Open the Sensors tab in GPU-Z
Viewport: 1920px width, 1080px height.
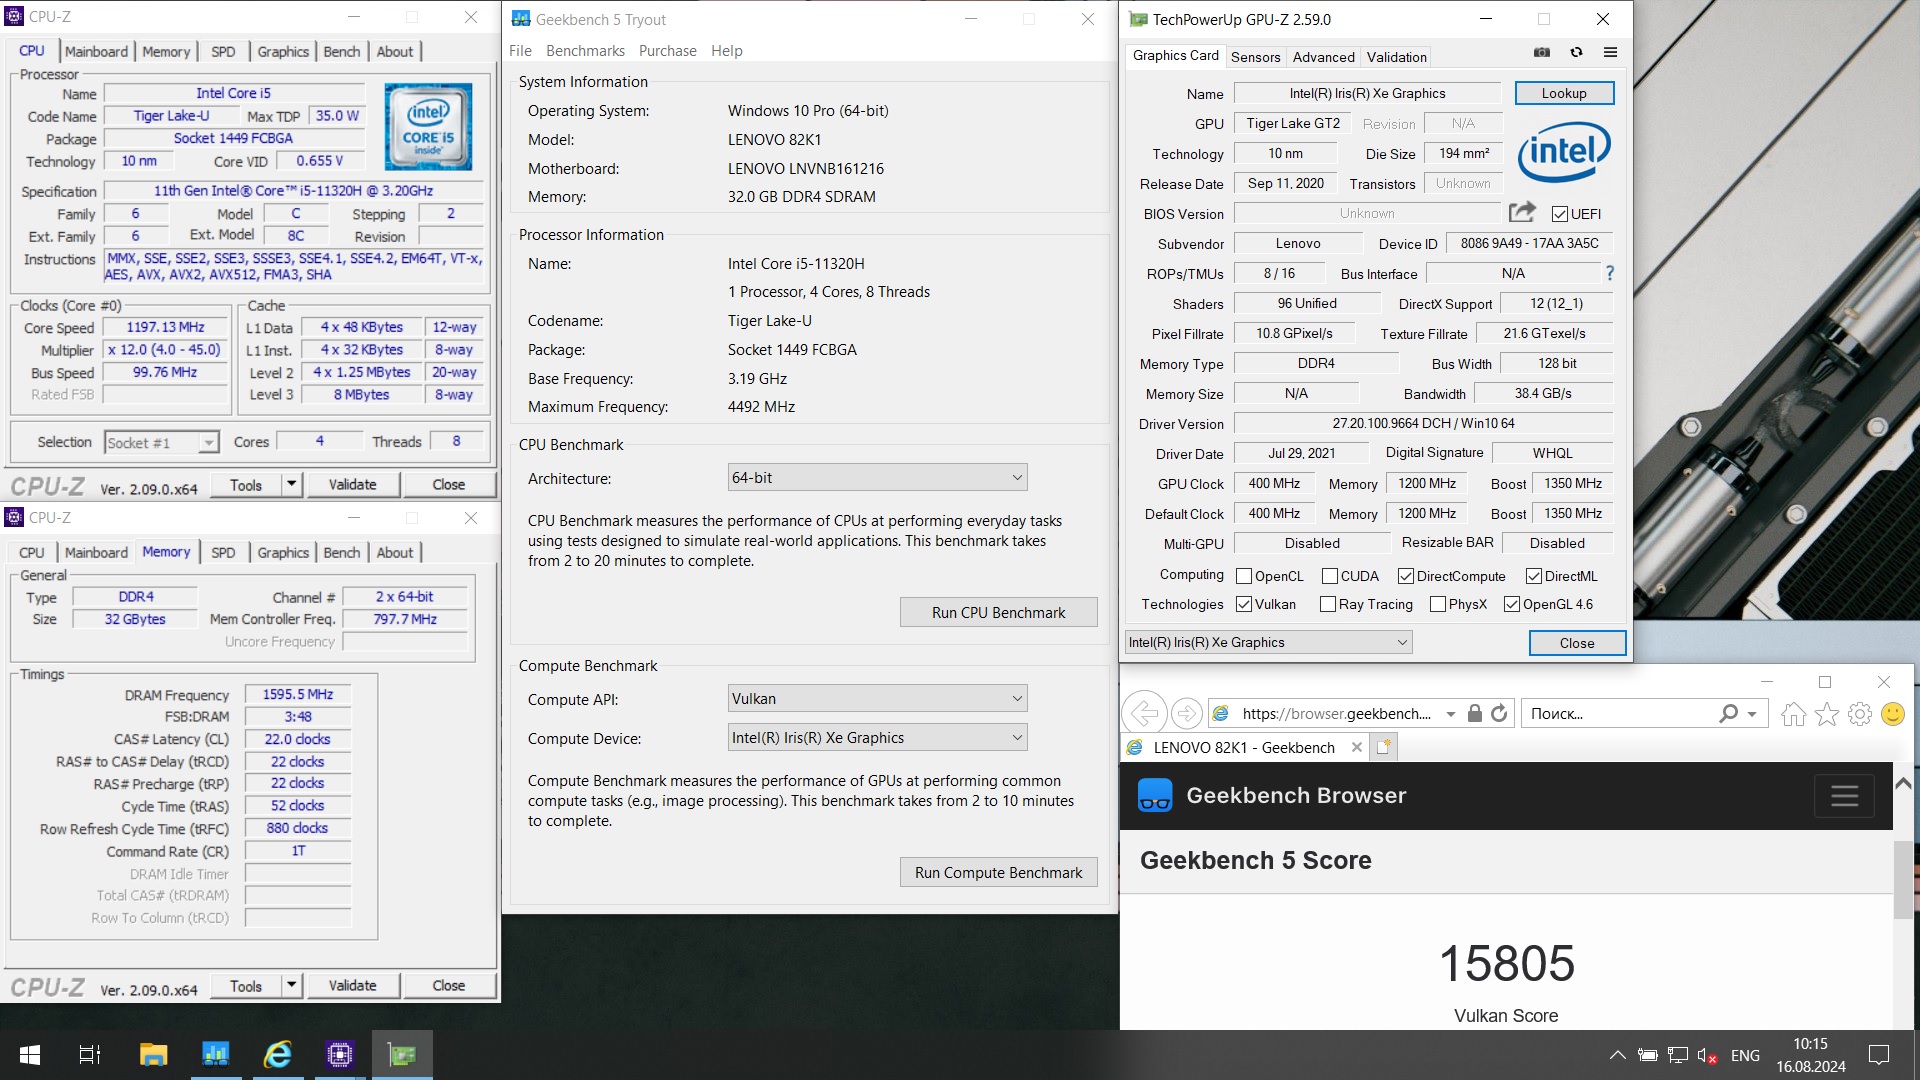coord(1255,57)
